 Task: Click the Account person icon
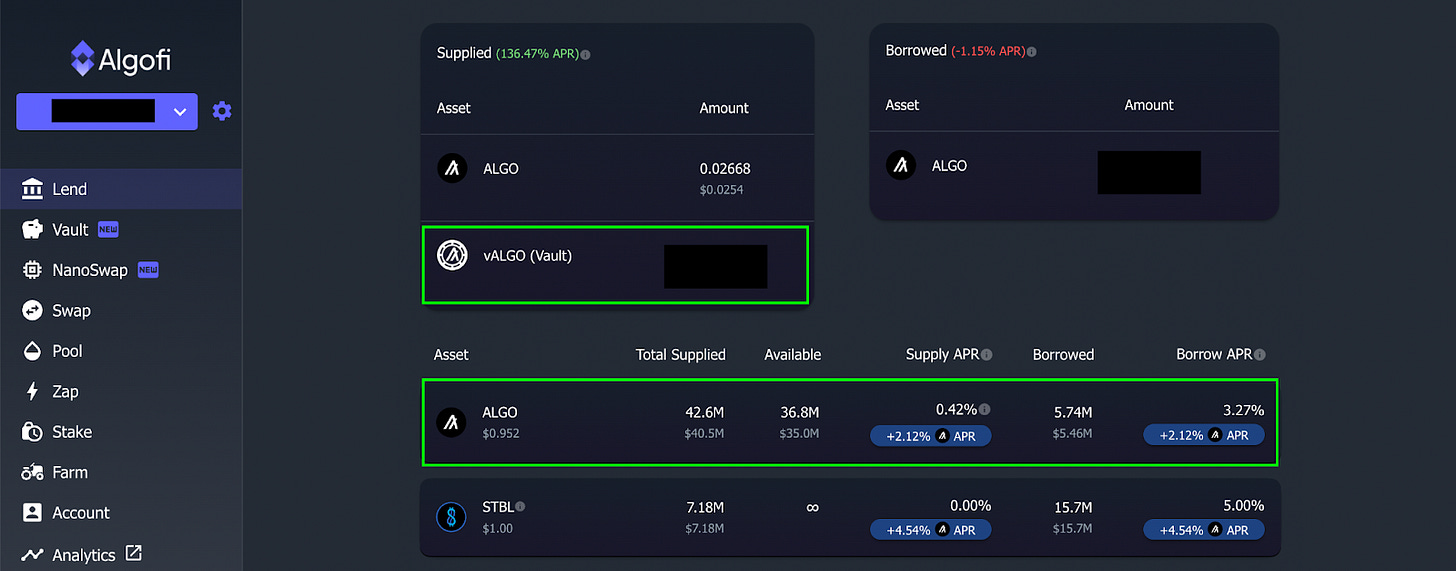(32, 513)
